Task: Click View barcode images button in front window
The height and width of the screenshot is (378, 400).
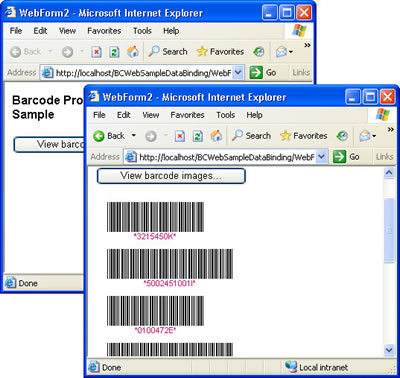Action: tap(171, 176)
